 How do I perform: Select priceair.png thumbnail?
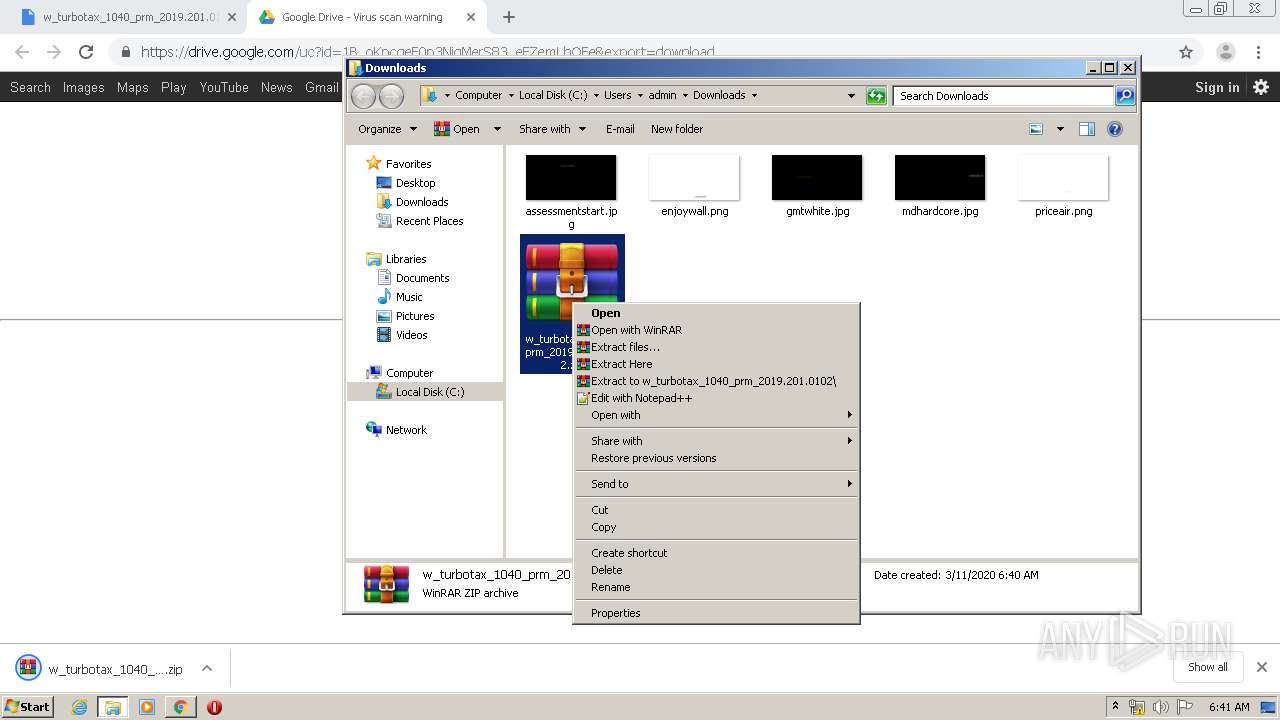pyautogui.click(x=1063, y=178)
